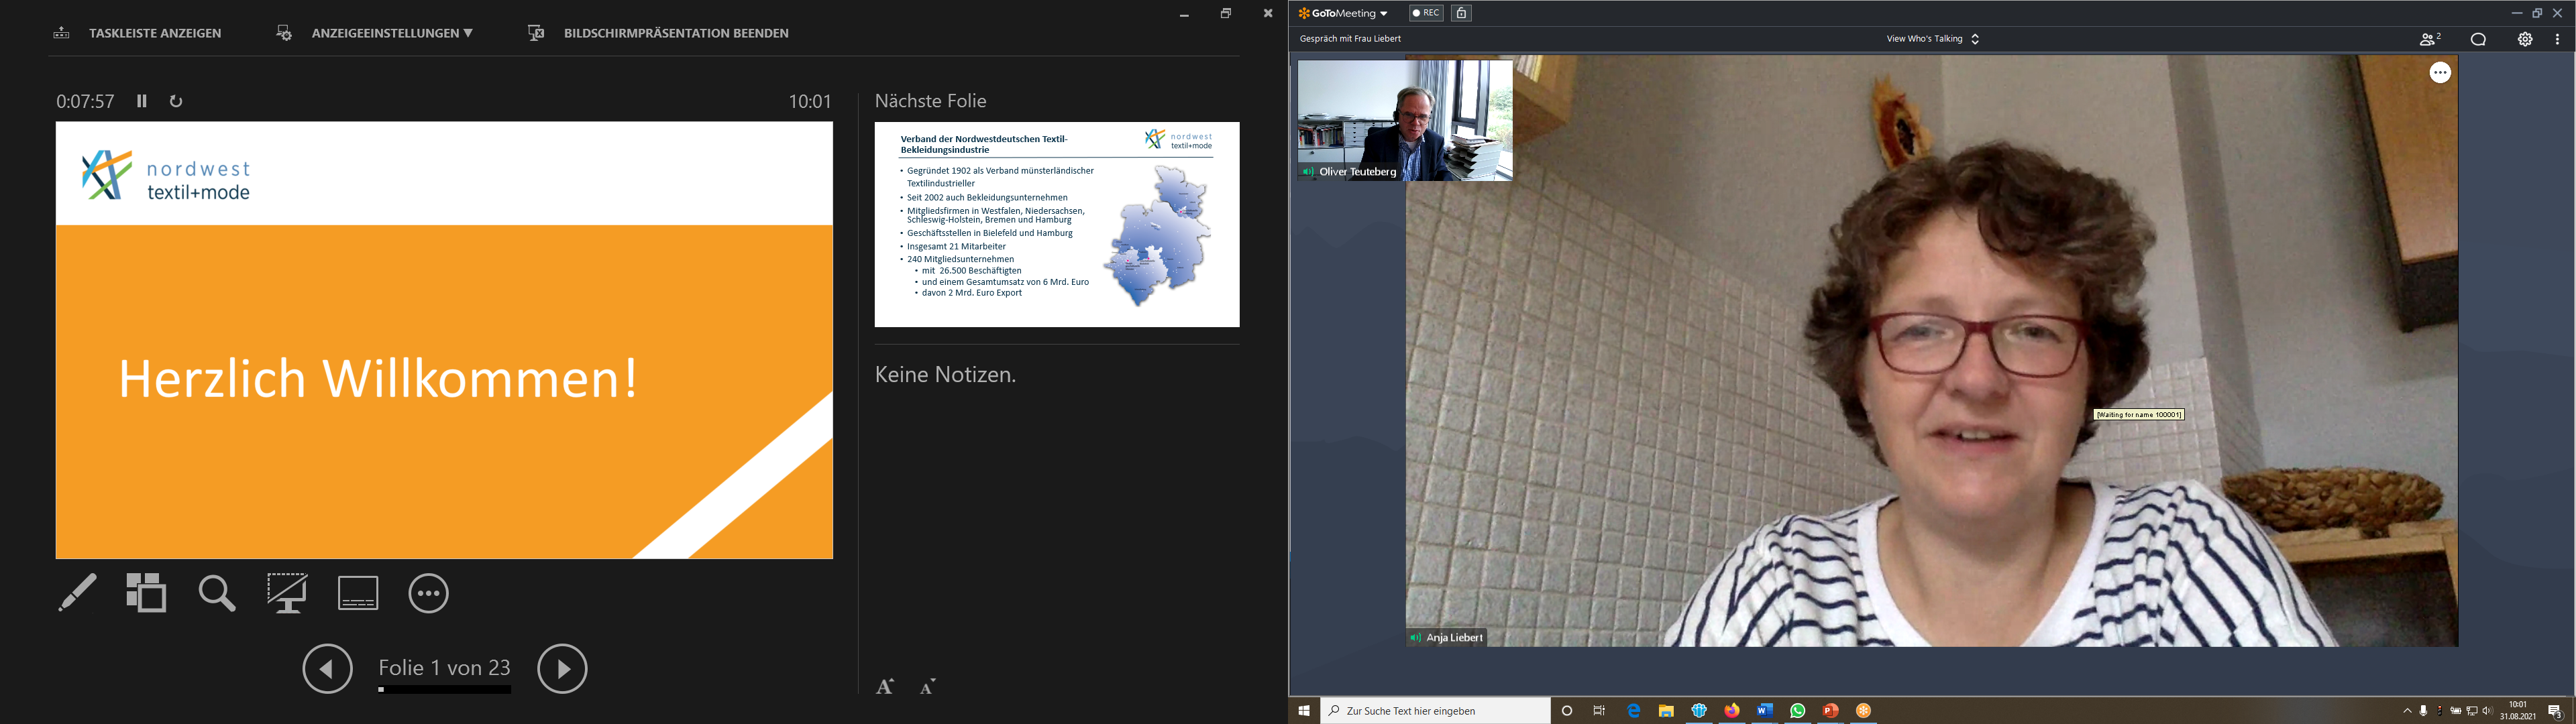Screen dimensions: 2576x724
Task: Open more slideshow options ellipsis
Action: (x=429, y=593)
